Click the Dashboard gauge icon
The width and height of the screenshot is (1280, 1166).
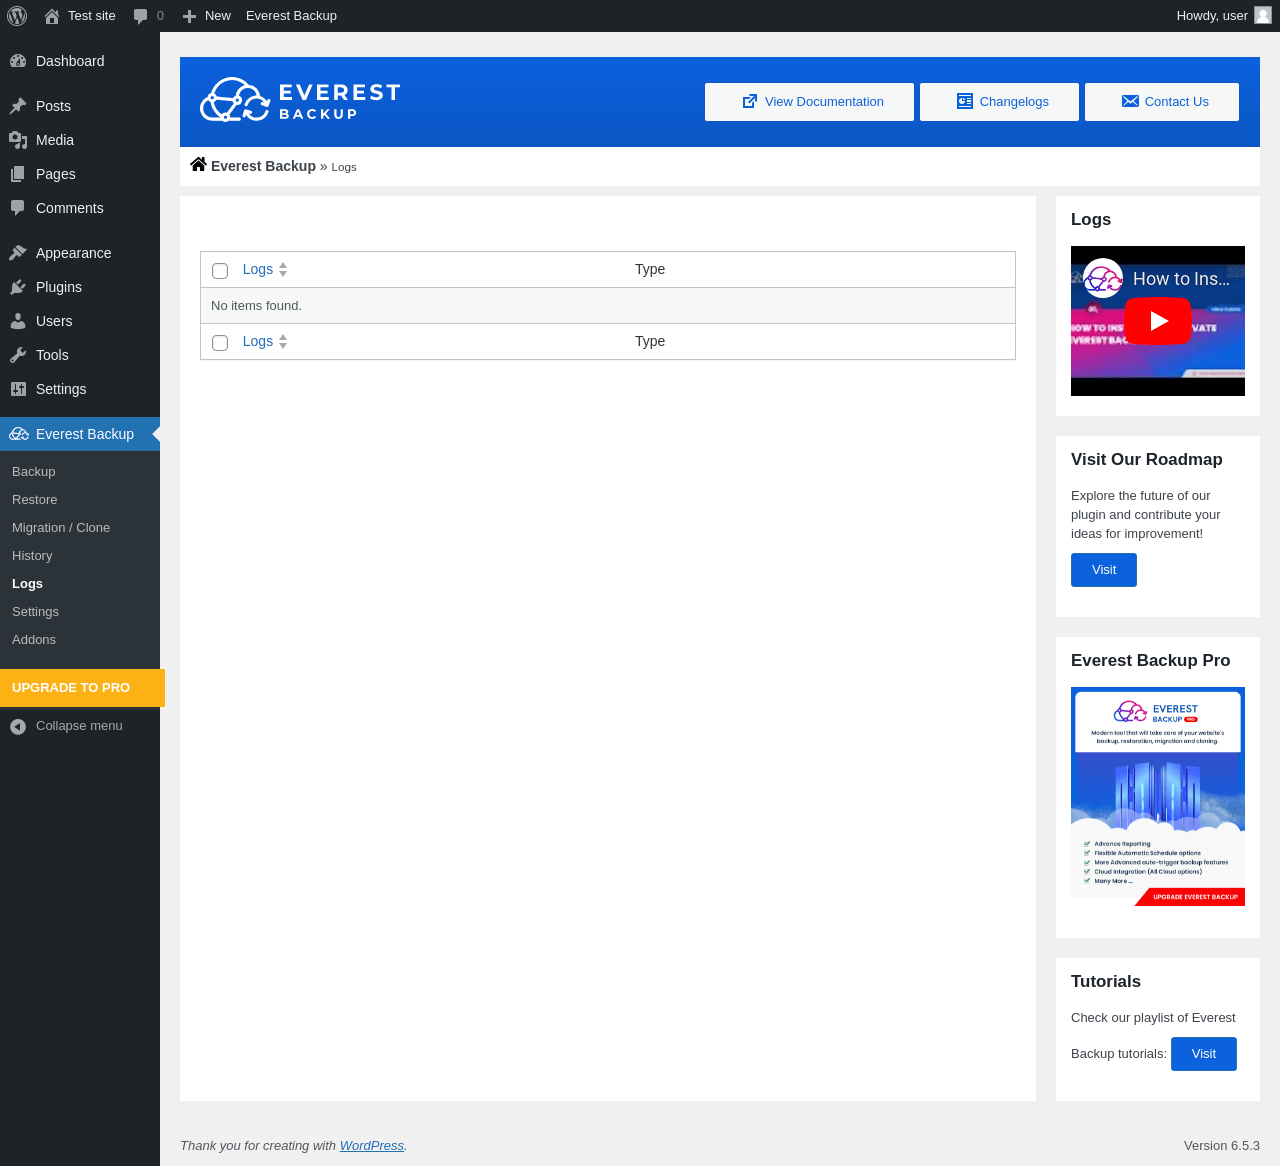(18, 61)
